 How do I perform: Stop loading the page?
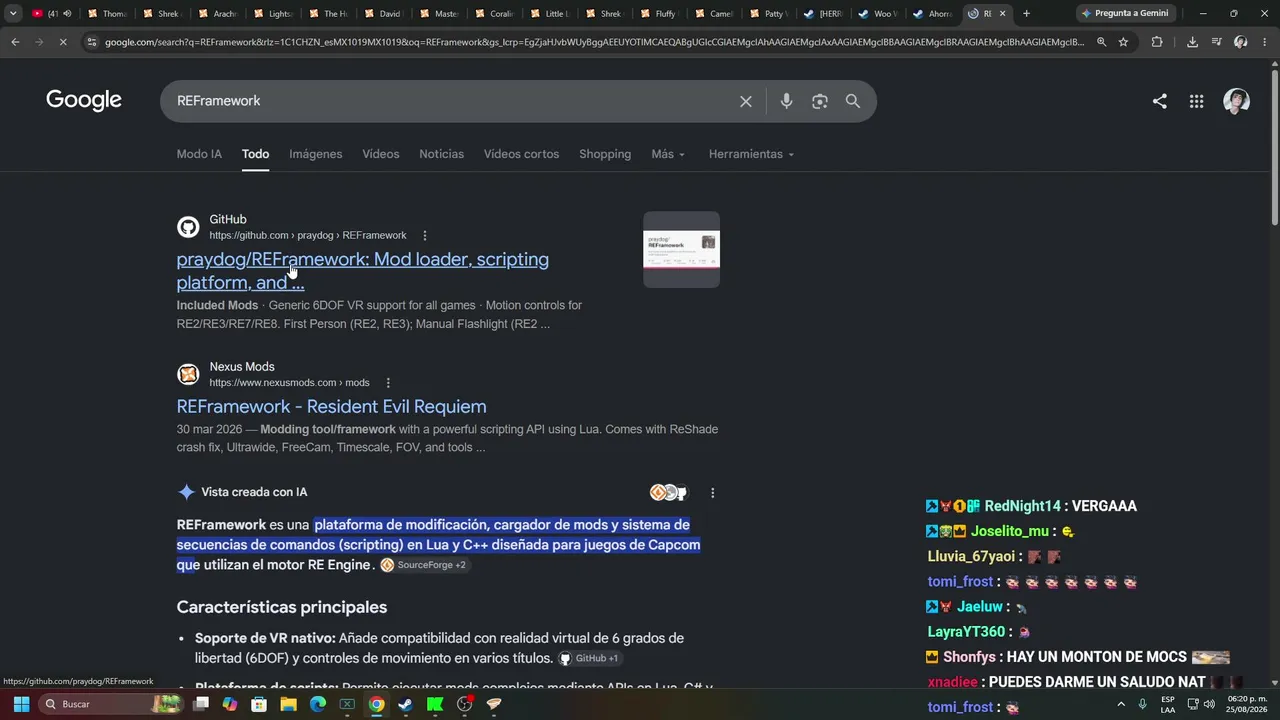(x=62, y=42)
